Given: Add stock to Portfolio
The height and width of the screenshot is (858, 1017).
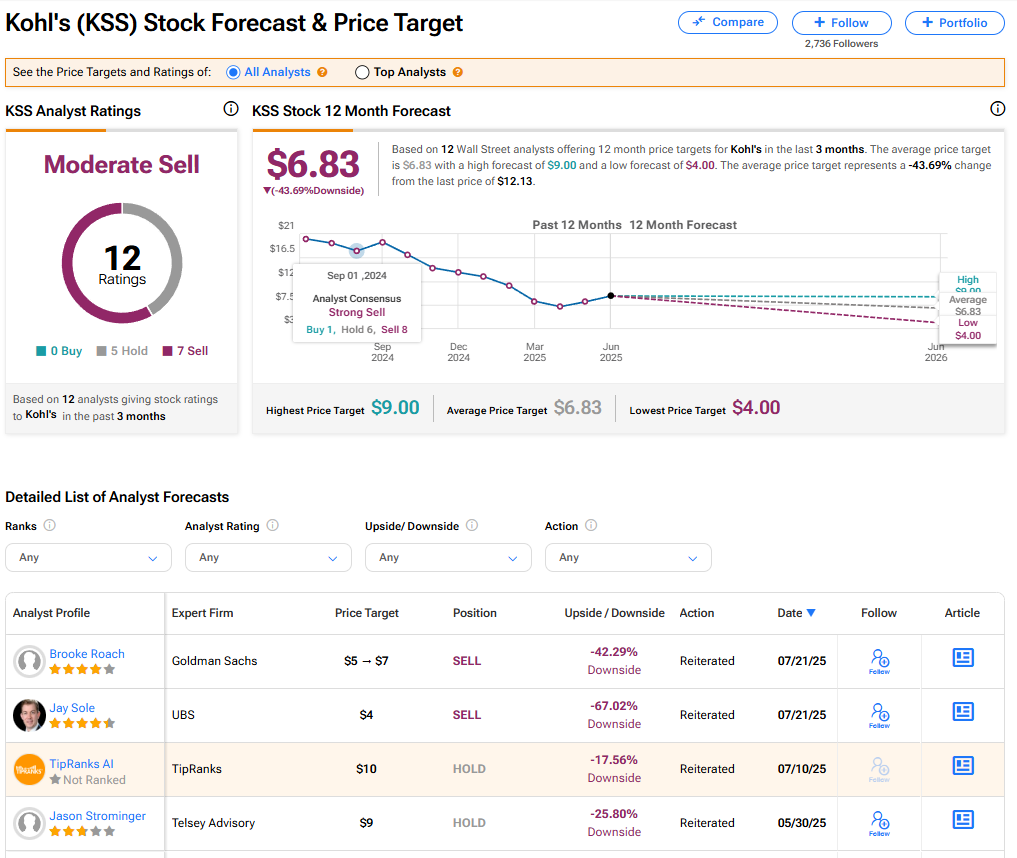Looking at the screenshot, I should (954, 22).
